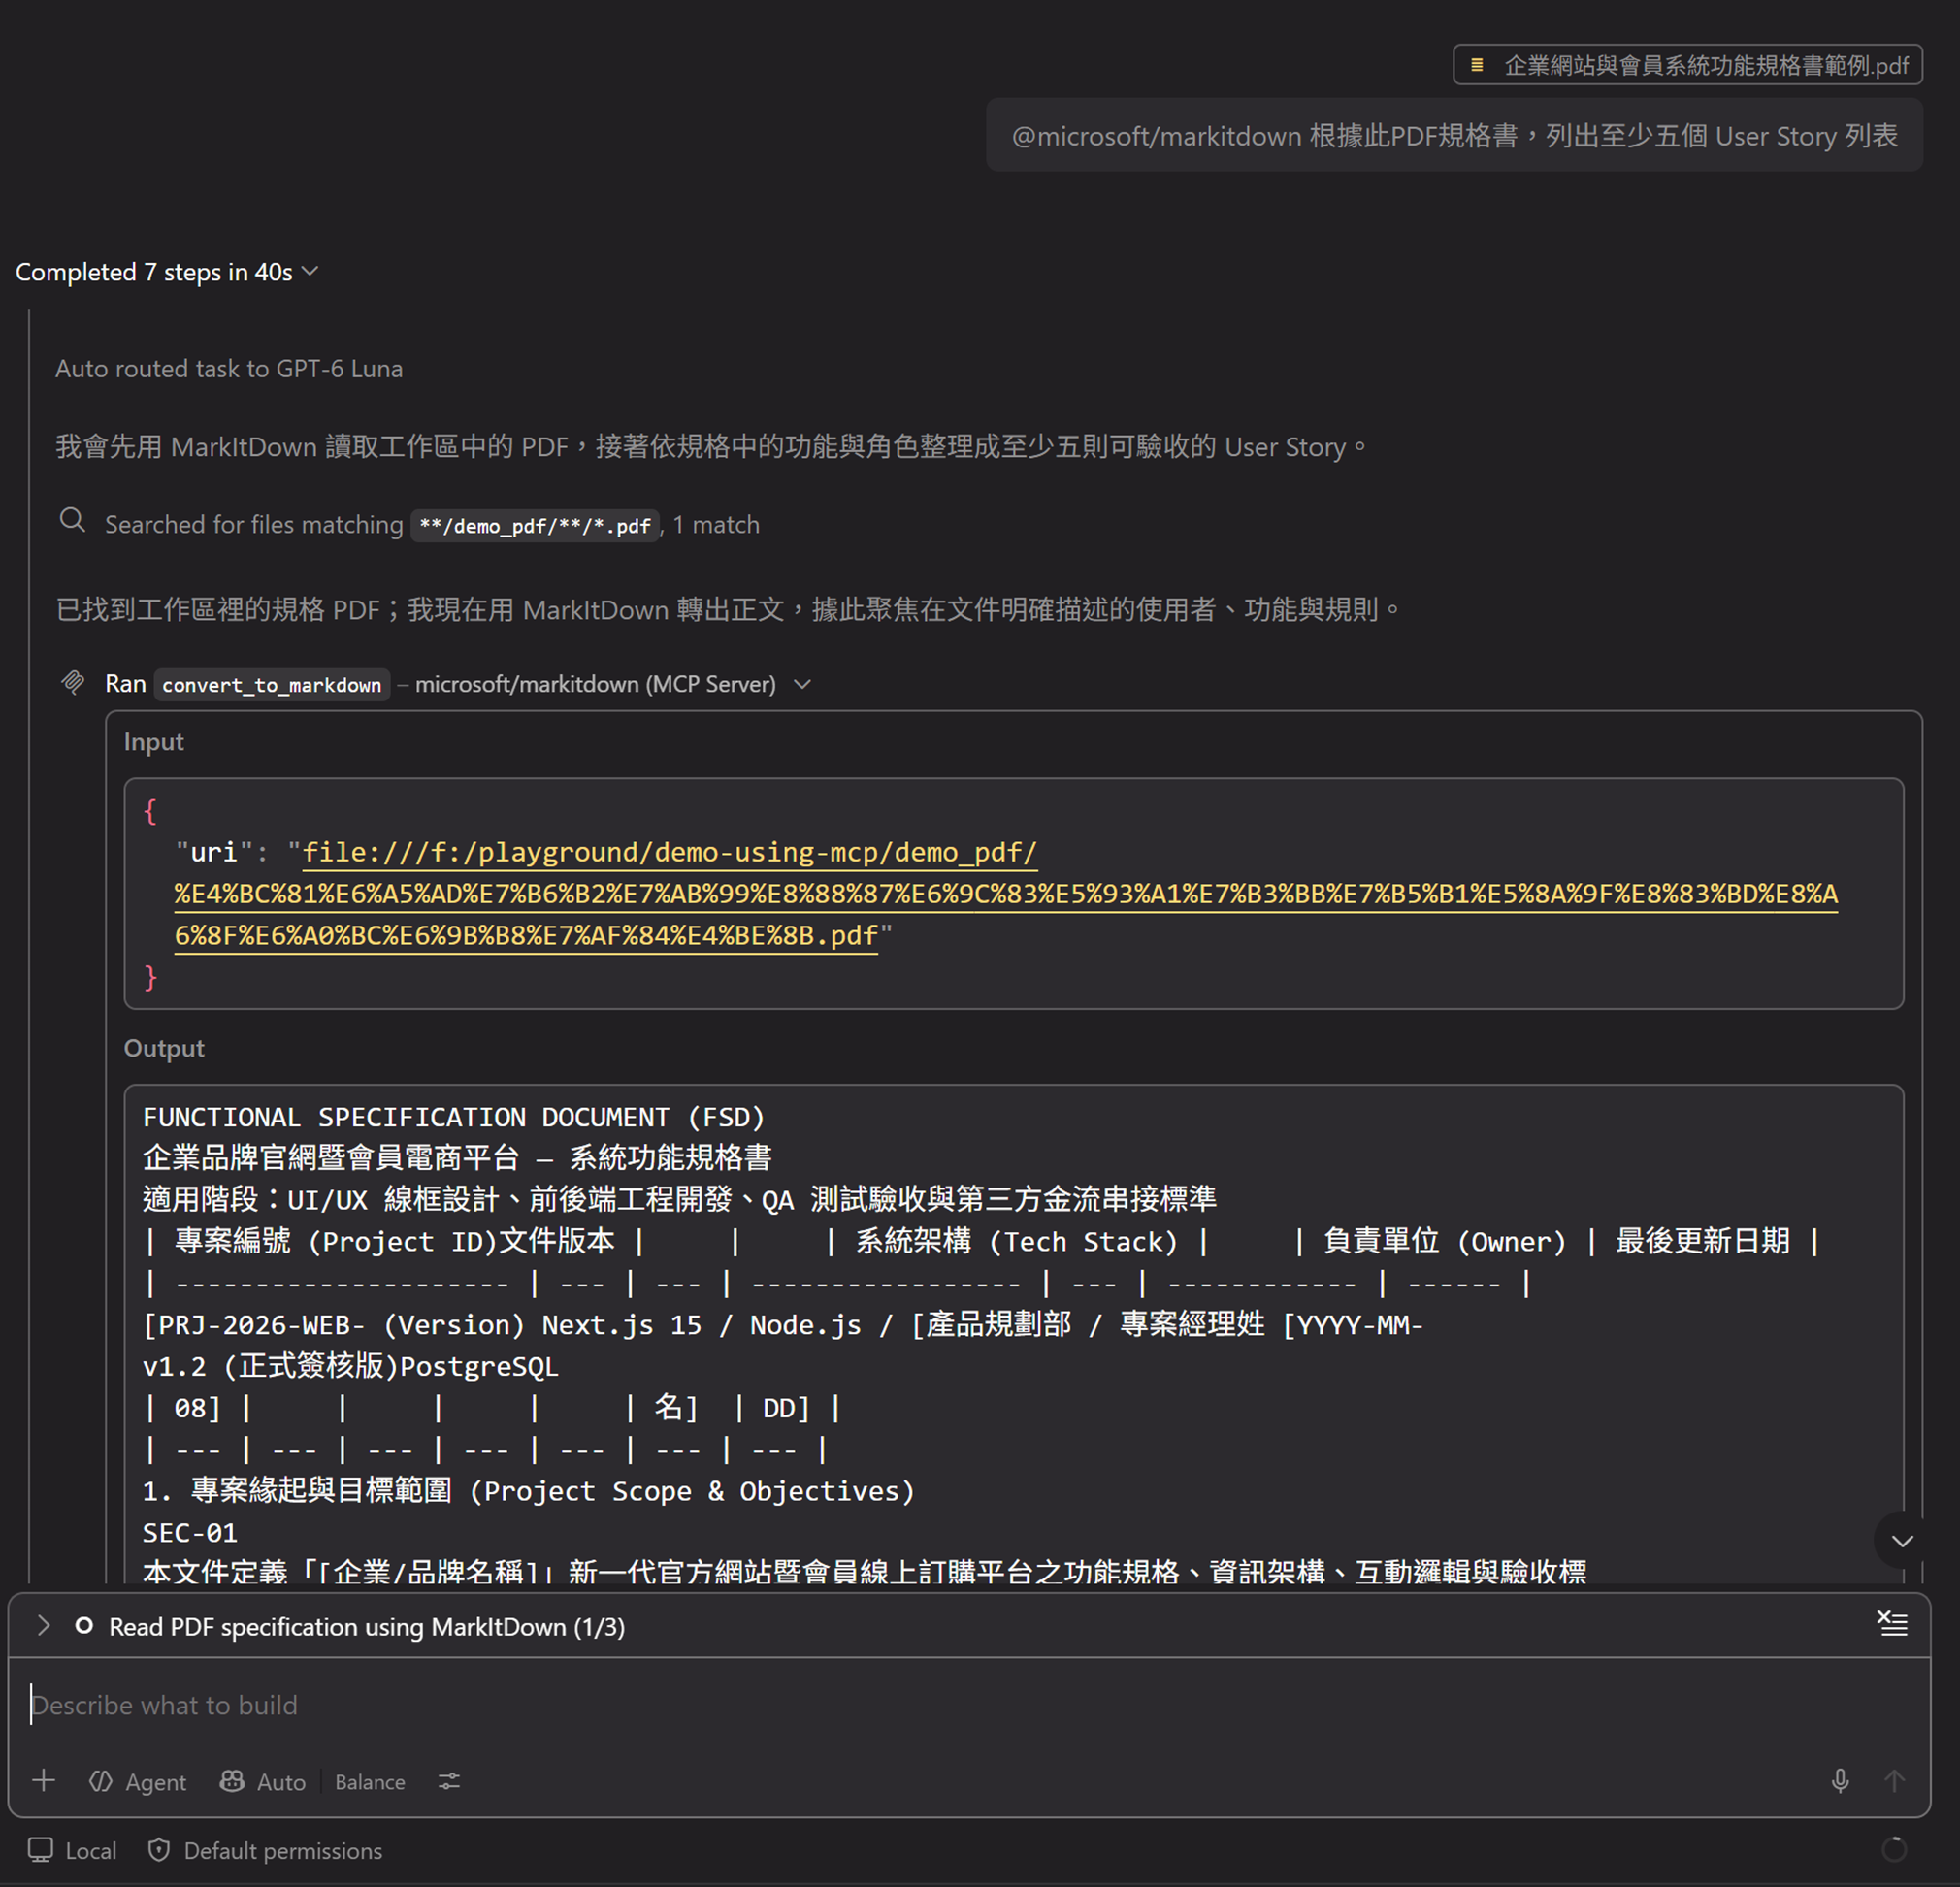This screenshot has width=1960, height=1887.
Task: Click the scroll to bottom arrow button
Action: 1901,1541
